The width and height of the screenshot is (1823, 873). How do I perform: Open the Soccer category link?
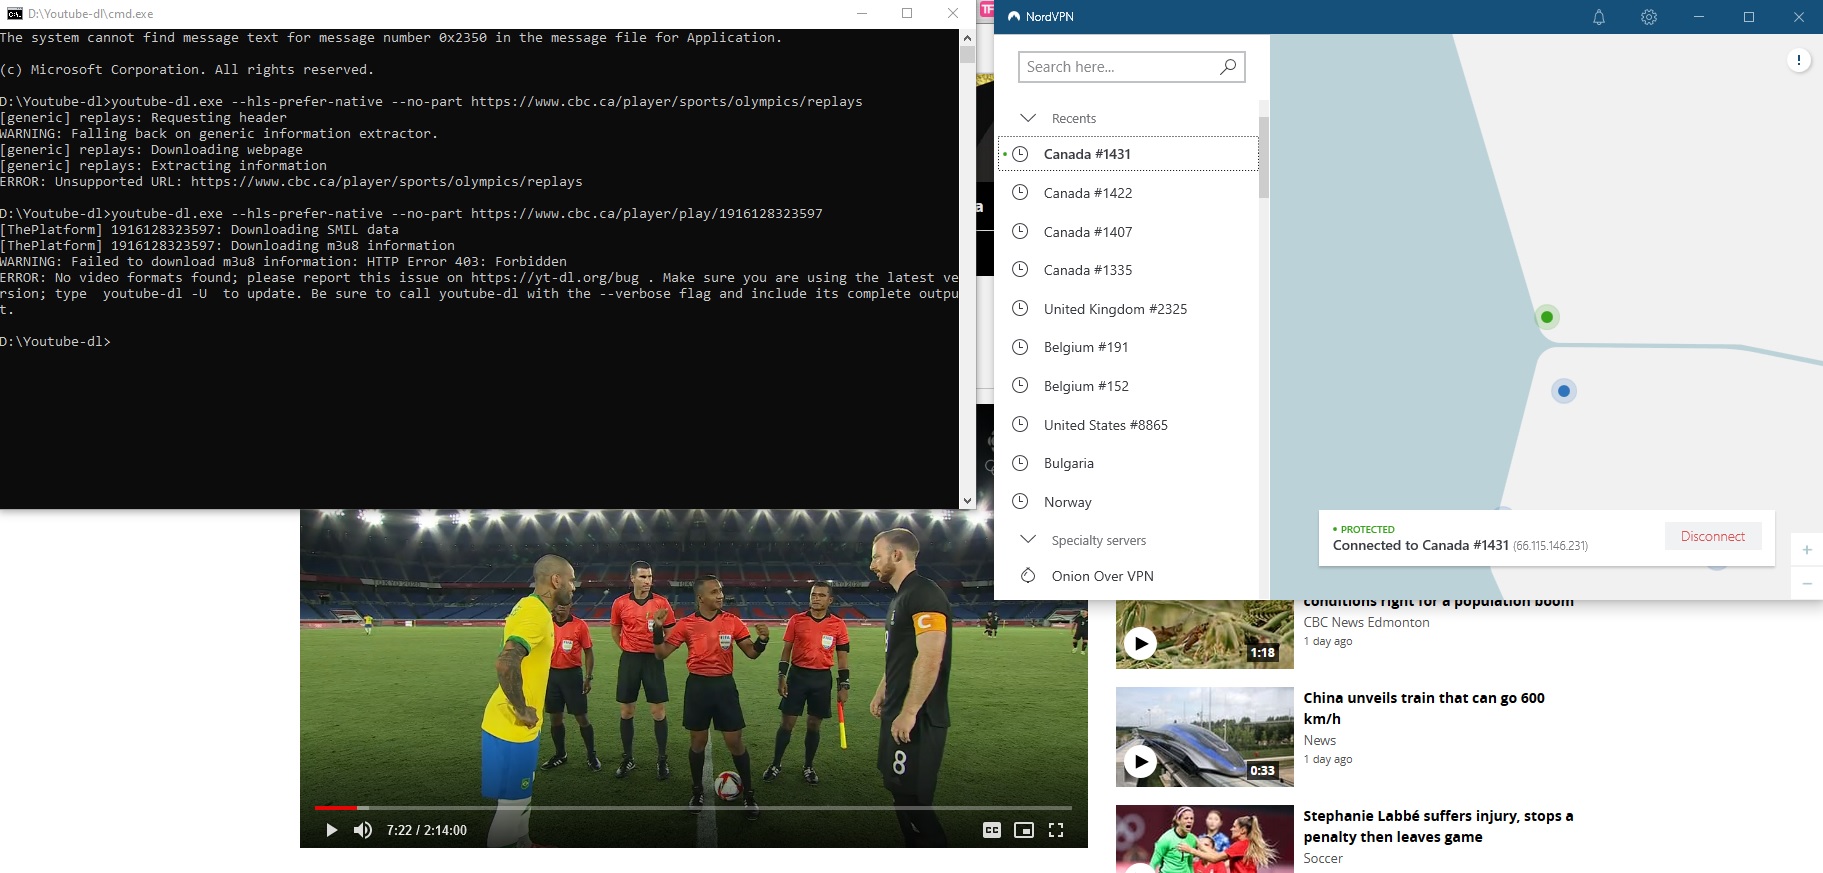(x=1323, y=858)
